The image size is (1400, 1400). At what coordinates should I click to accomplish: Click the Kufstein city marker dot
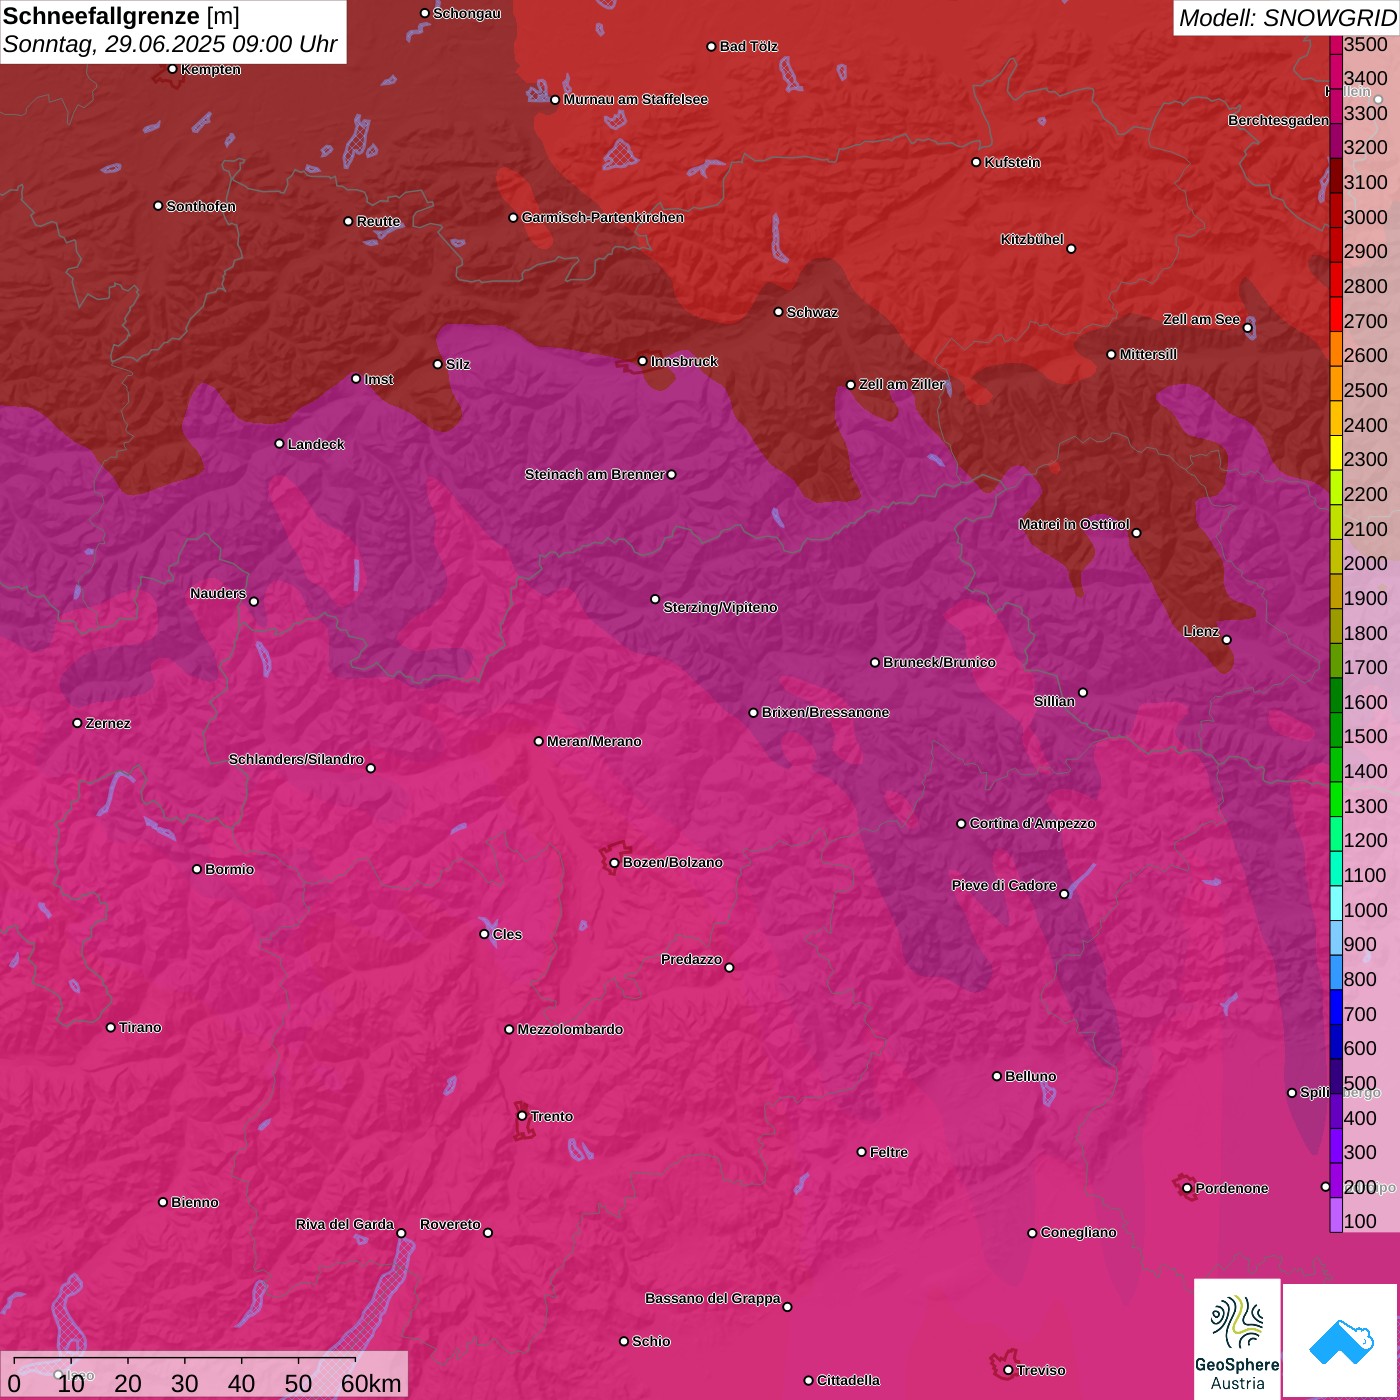click(977, 162)
